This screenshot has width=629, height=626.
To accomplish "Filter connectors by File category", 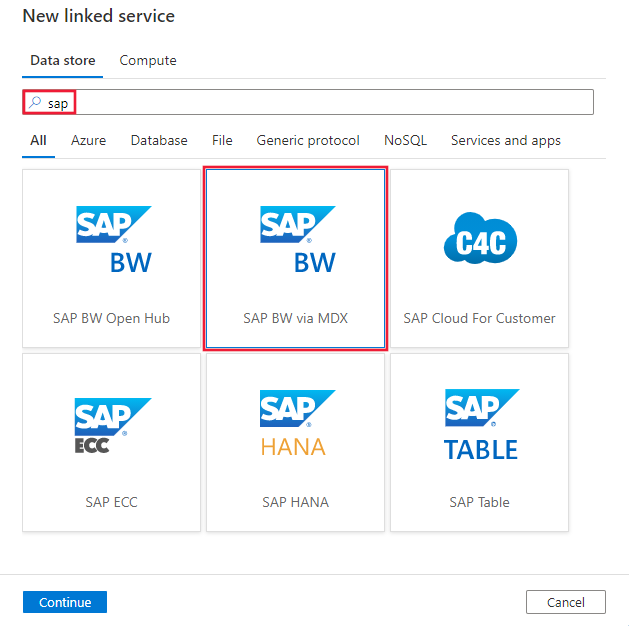I will point(222,141).
